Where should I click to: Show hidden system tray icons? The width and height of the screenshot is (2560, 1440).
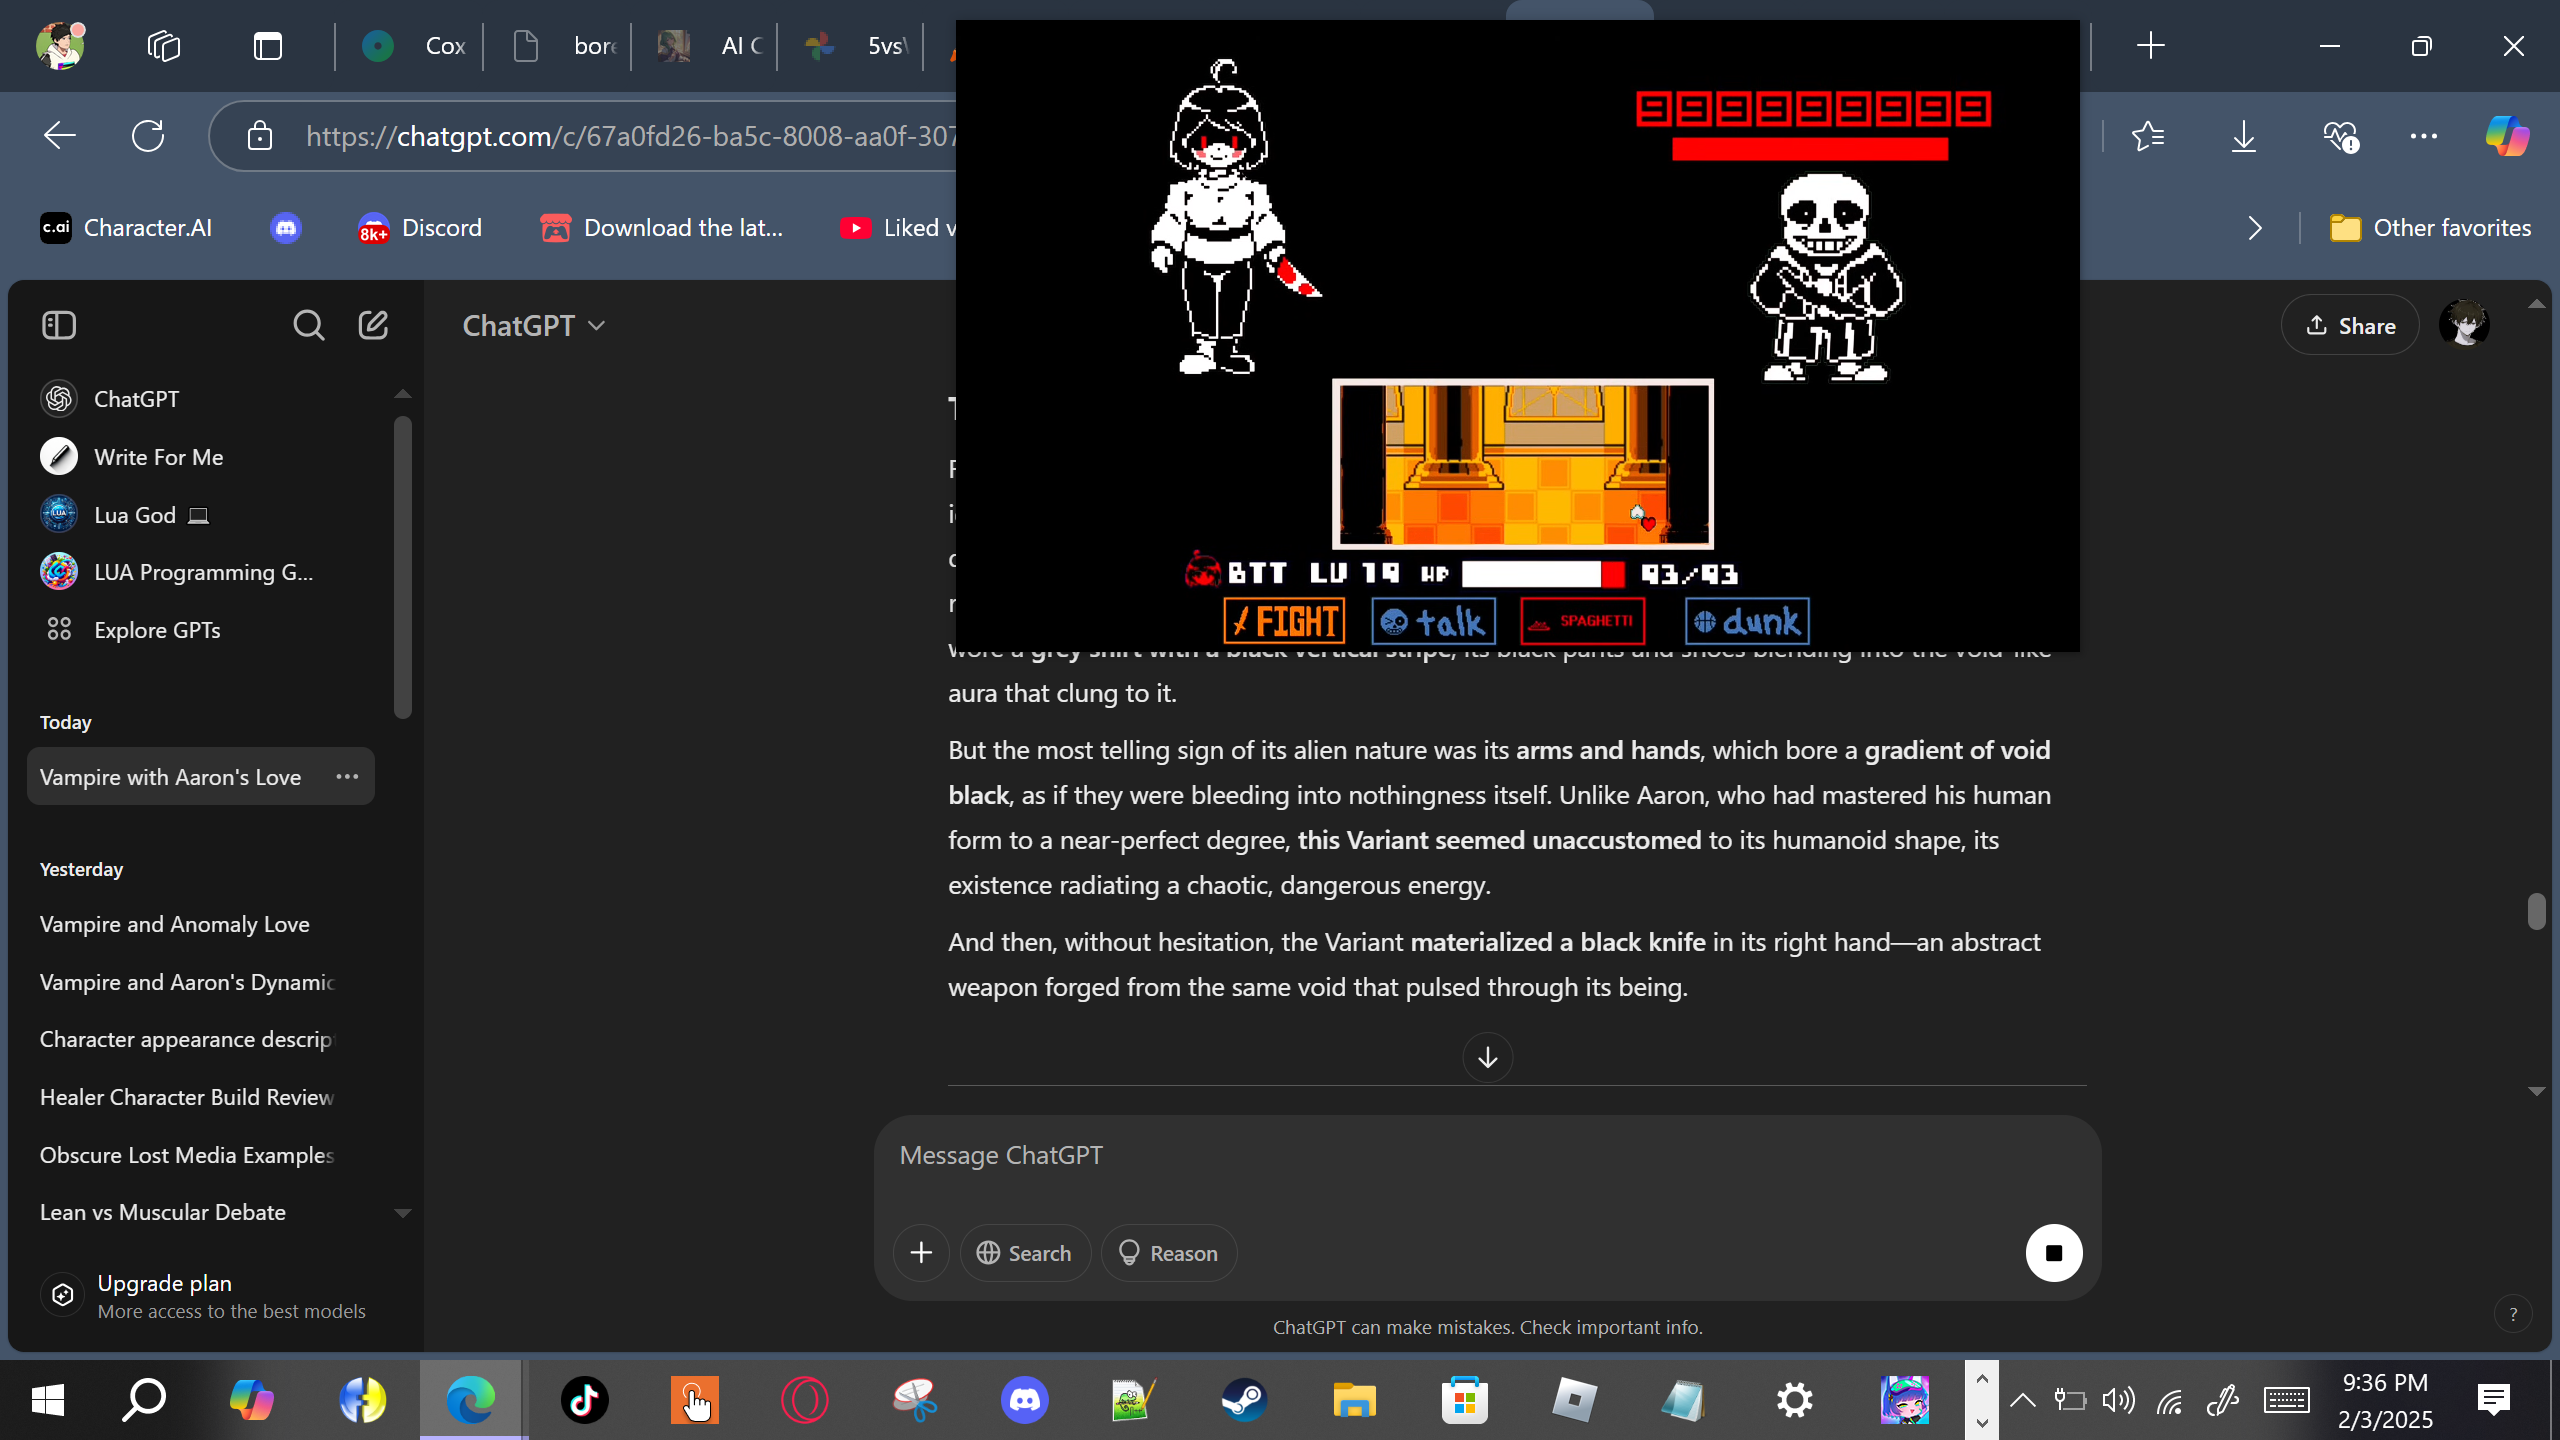coord(2022,1400)
